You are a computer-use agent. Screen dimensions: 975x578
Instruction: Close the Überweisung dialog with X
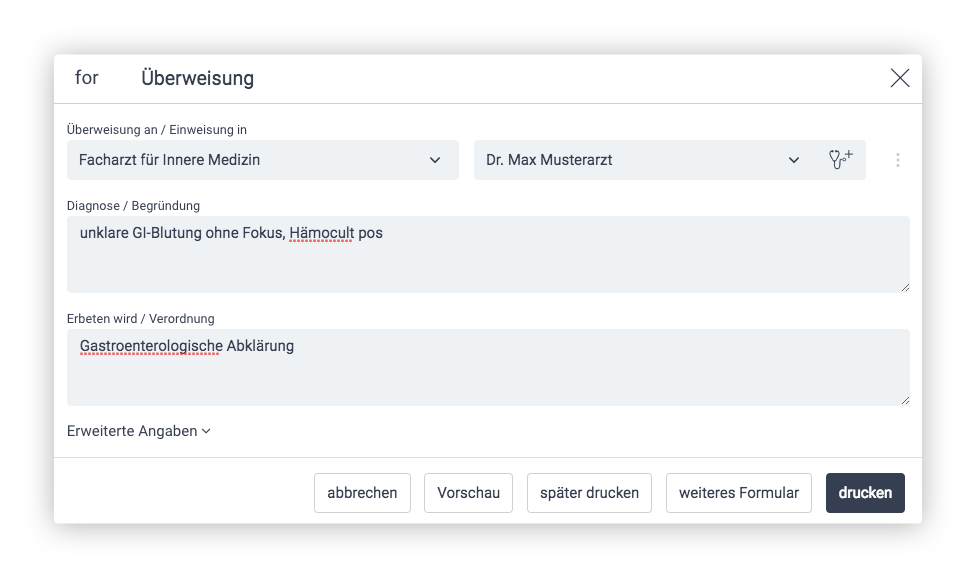(900, 78)
